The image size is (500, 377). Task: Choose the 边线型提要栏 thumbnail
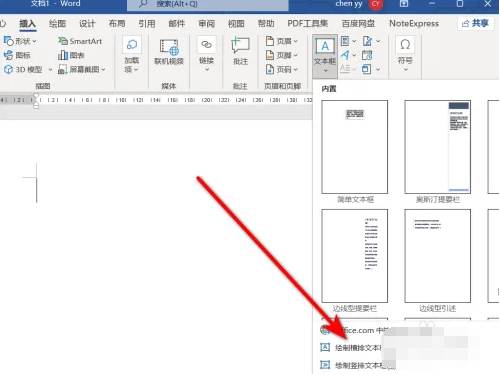coord(355,256)
